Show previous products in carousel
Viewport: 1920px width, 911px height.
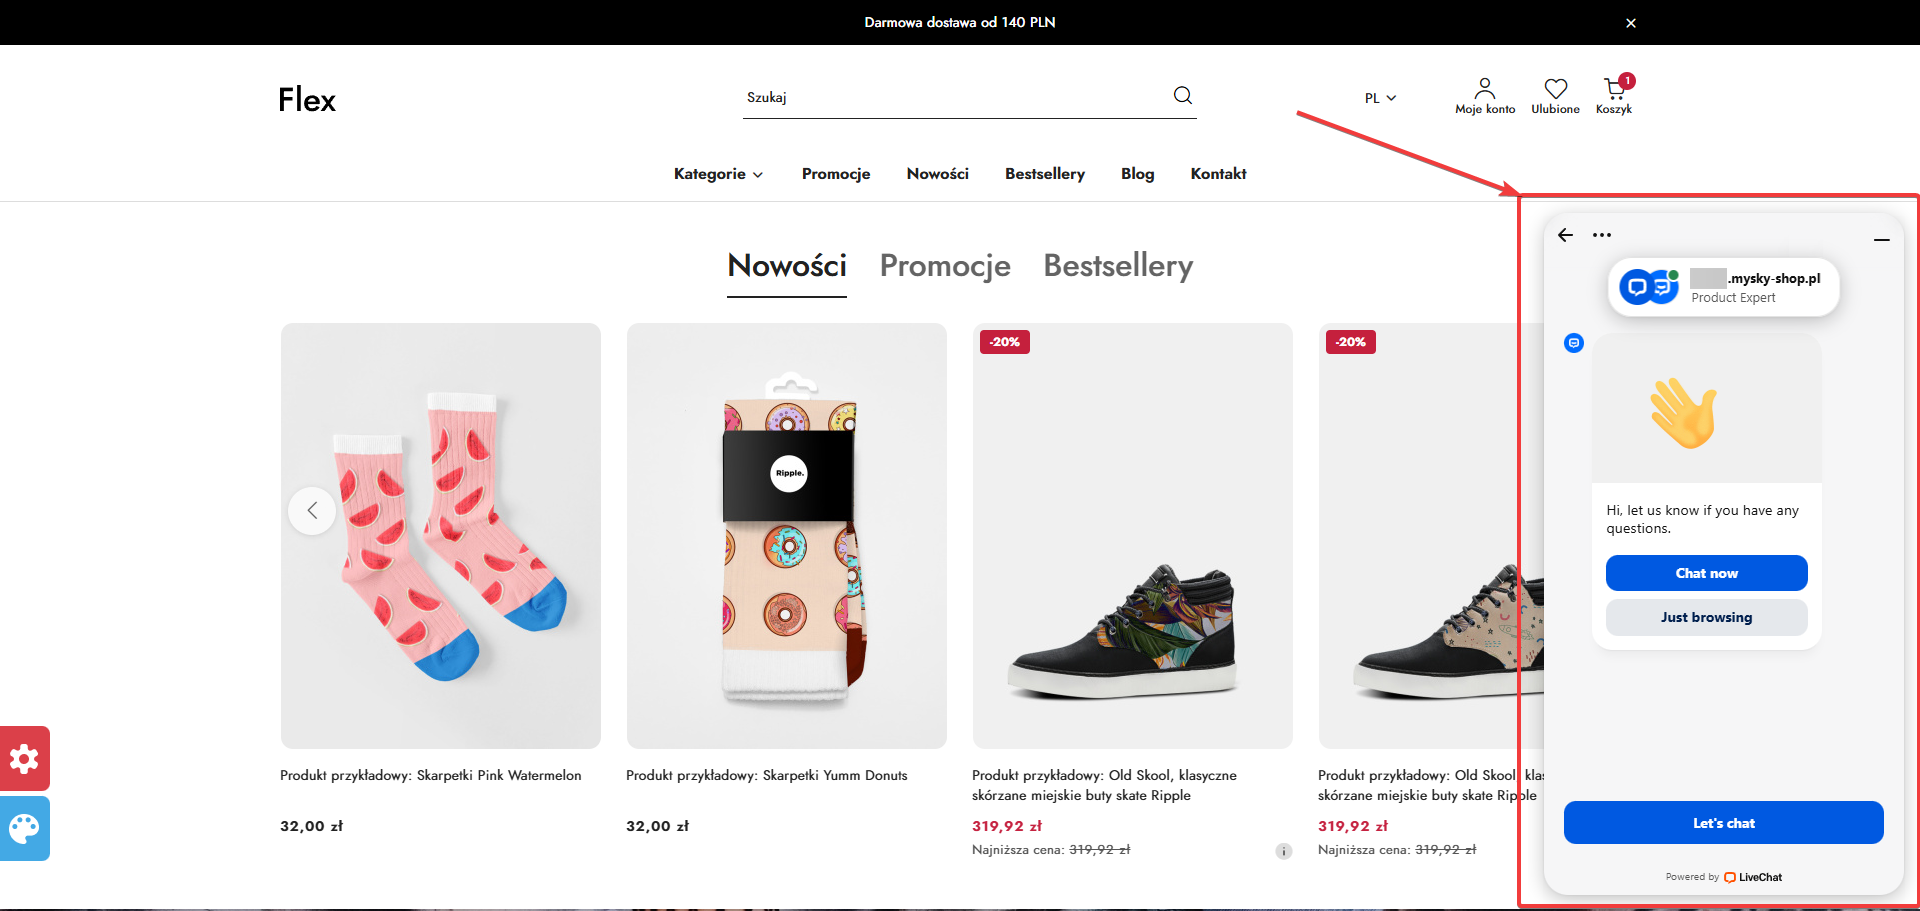(312, 511)
